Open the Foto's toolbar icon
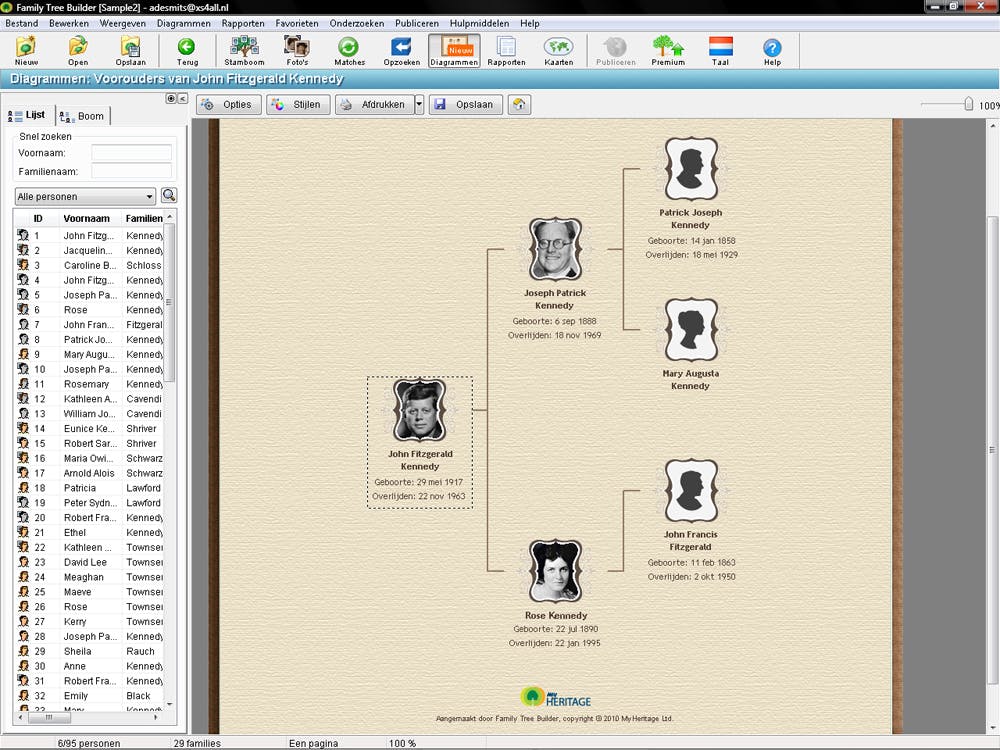 click(297, 50)
